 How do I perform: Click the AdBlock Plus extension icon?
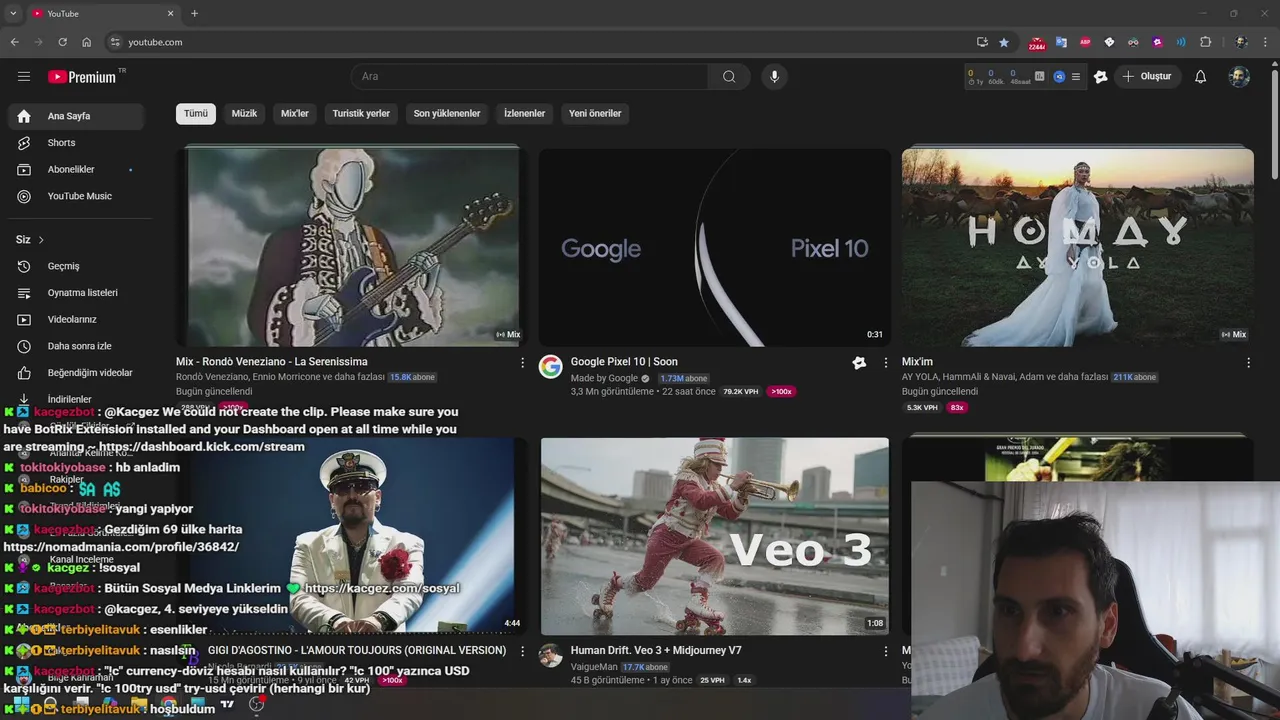pos(1085,42)
